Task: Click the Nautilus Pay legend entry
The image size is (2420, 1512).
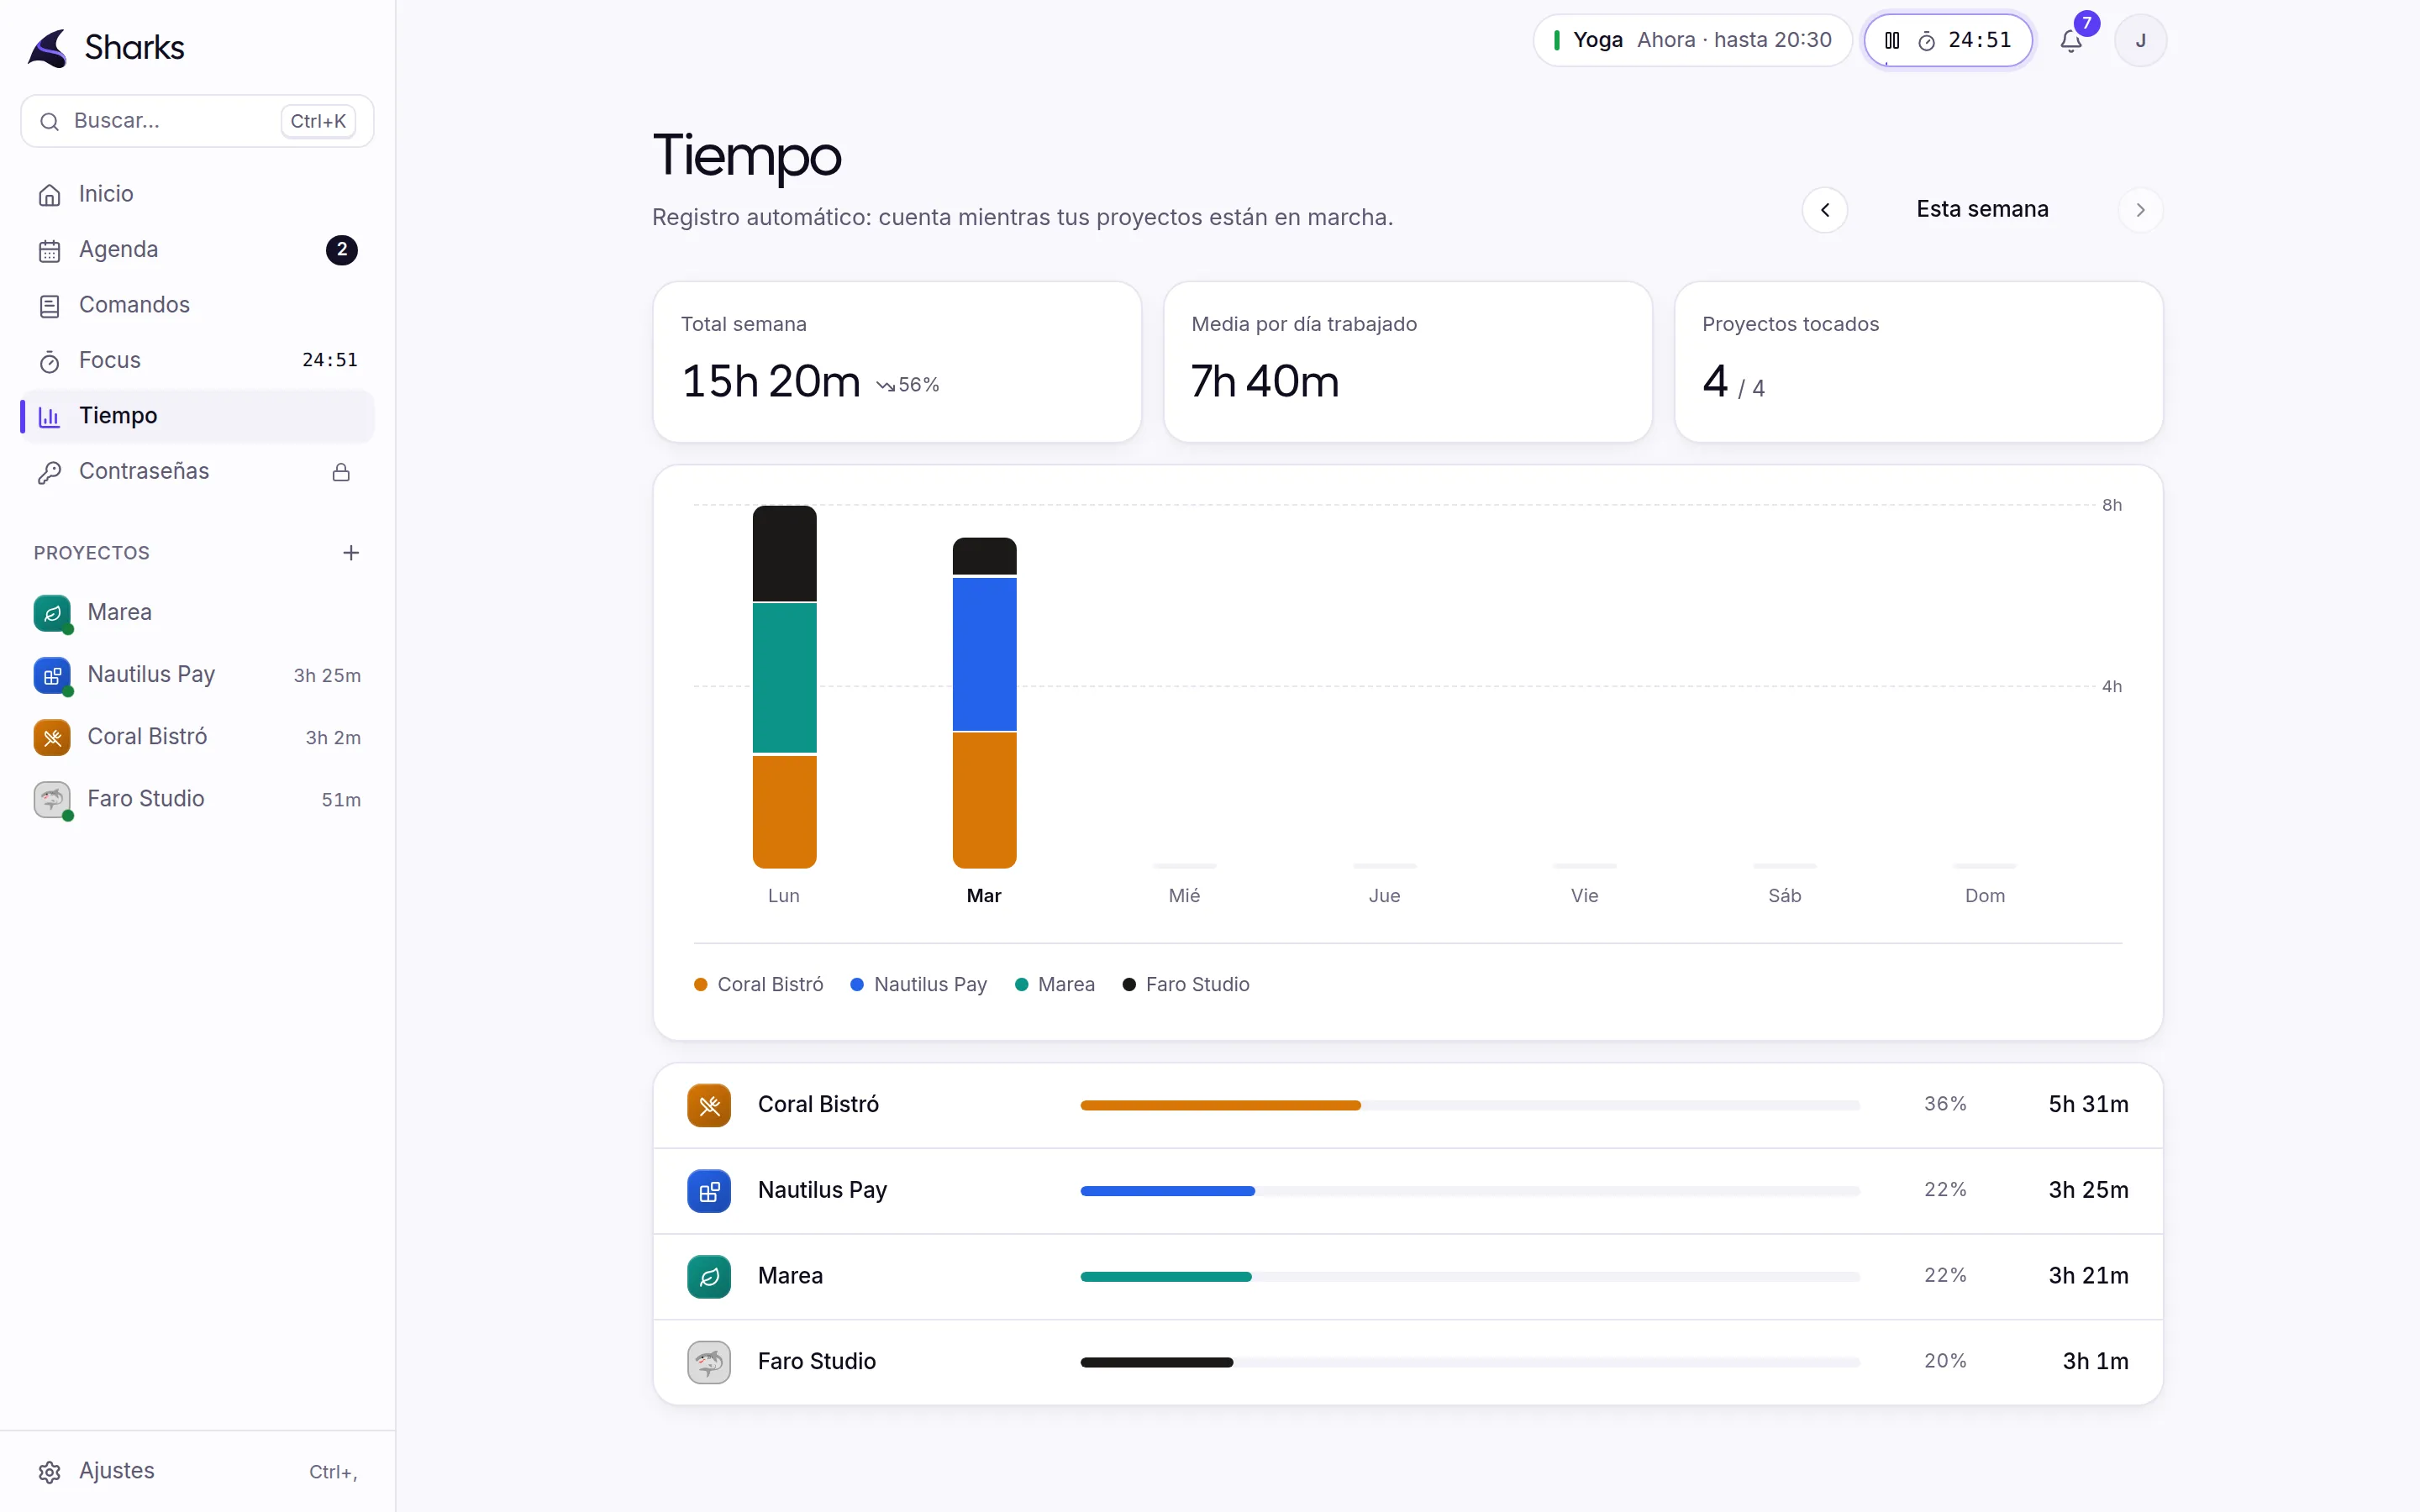Action: click(918, 985)
